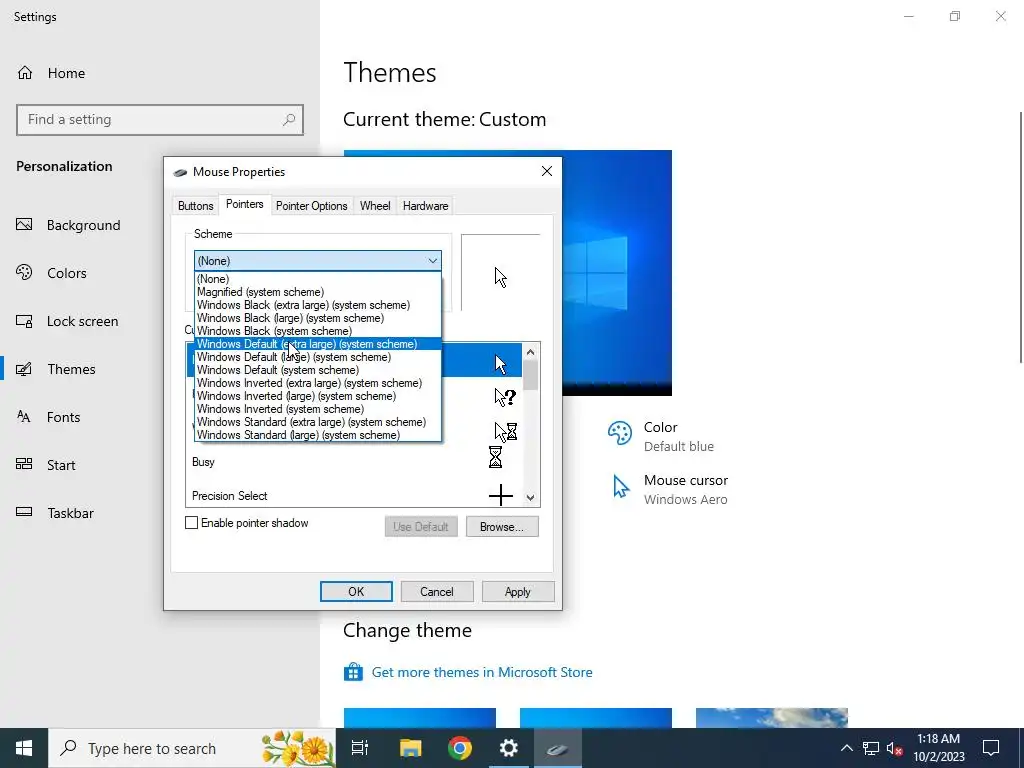Viewport: 1024px width, 768px height.
Task: Collapse the Scheme dropdown arrow
Action: pos(432,261)
